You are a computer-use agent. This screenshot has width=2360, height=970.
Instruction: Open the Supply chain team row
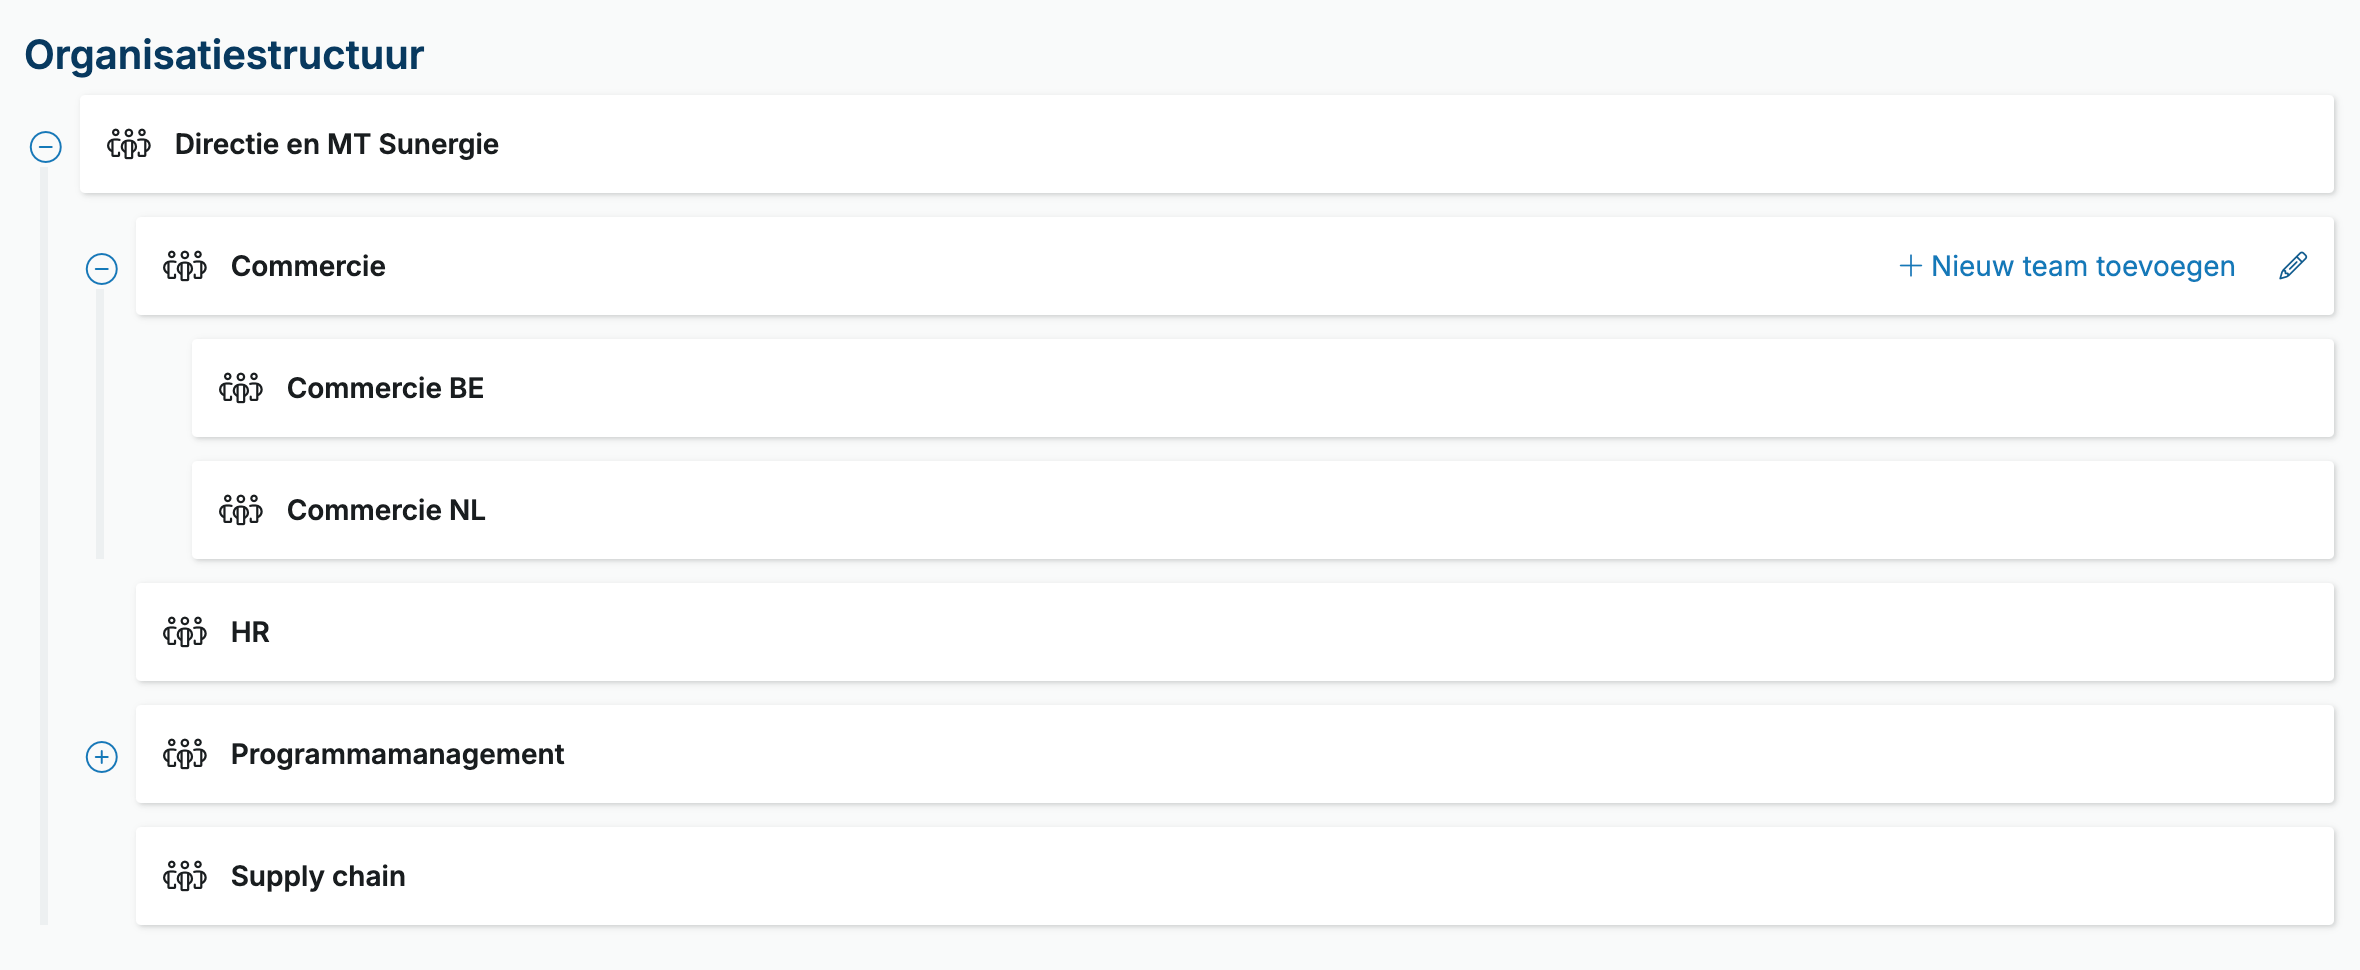coord(1235,876)
